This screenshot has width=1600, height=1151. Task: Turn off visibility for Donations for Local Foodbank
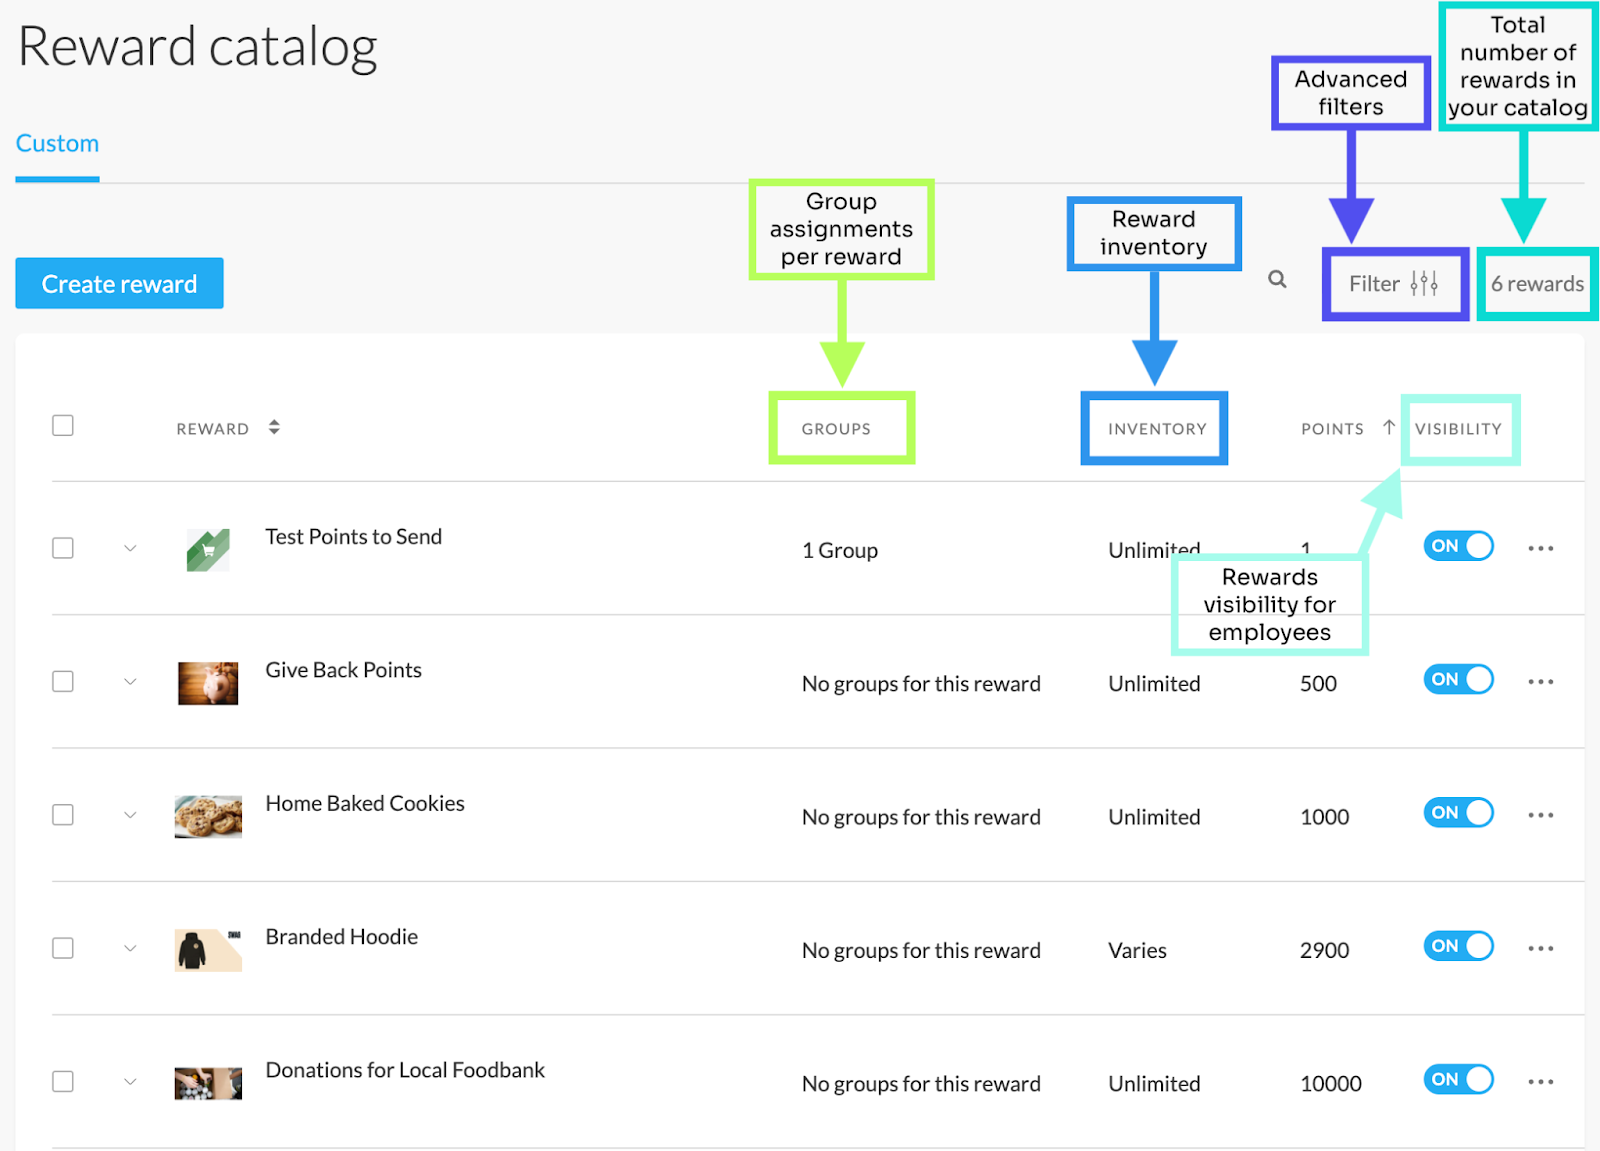1458,1079
